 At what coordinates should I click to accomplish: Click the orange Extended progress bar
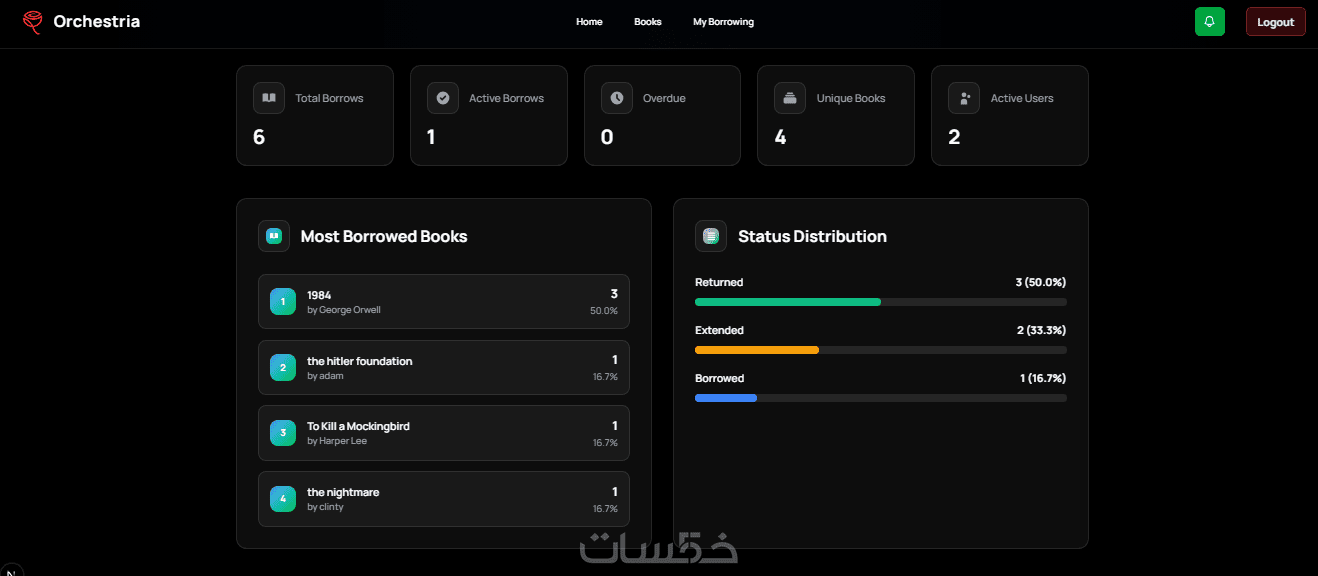(757, 350)
